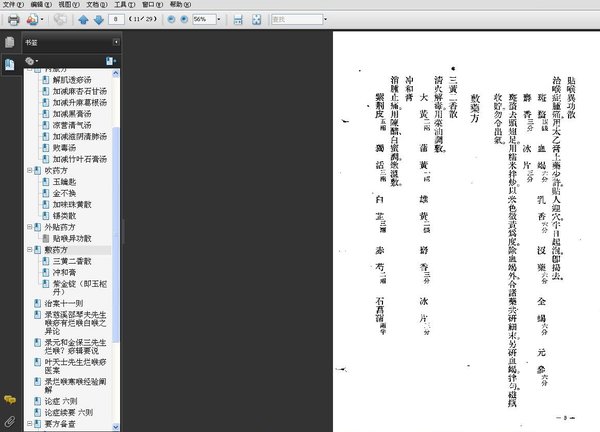
Task: Select bookmark 紫金锭（即玉枢丹）
Action: [80, 288]
